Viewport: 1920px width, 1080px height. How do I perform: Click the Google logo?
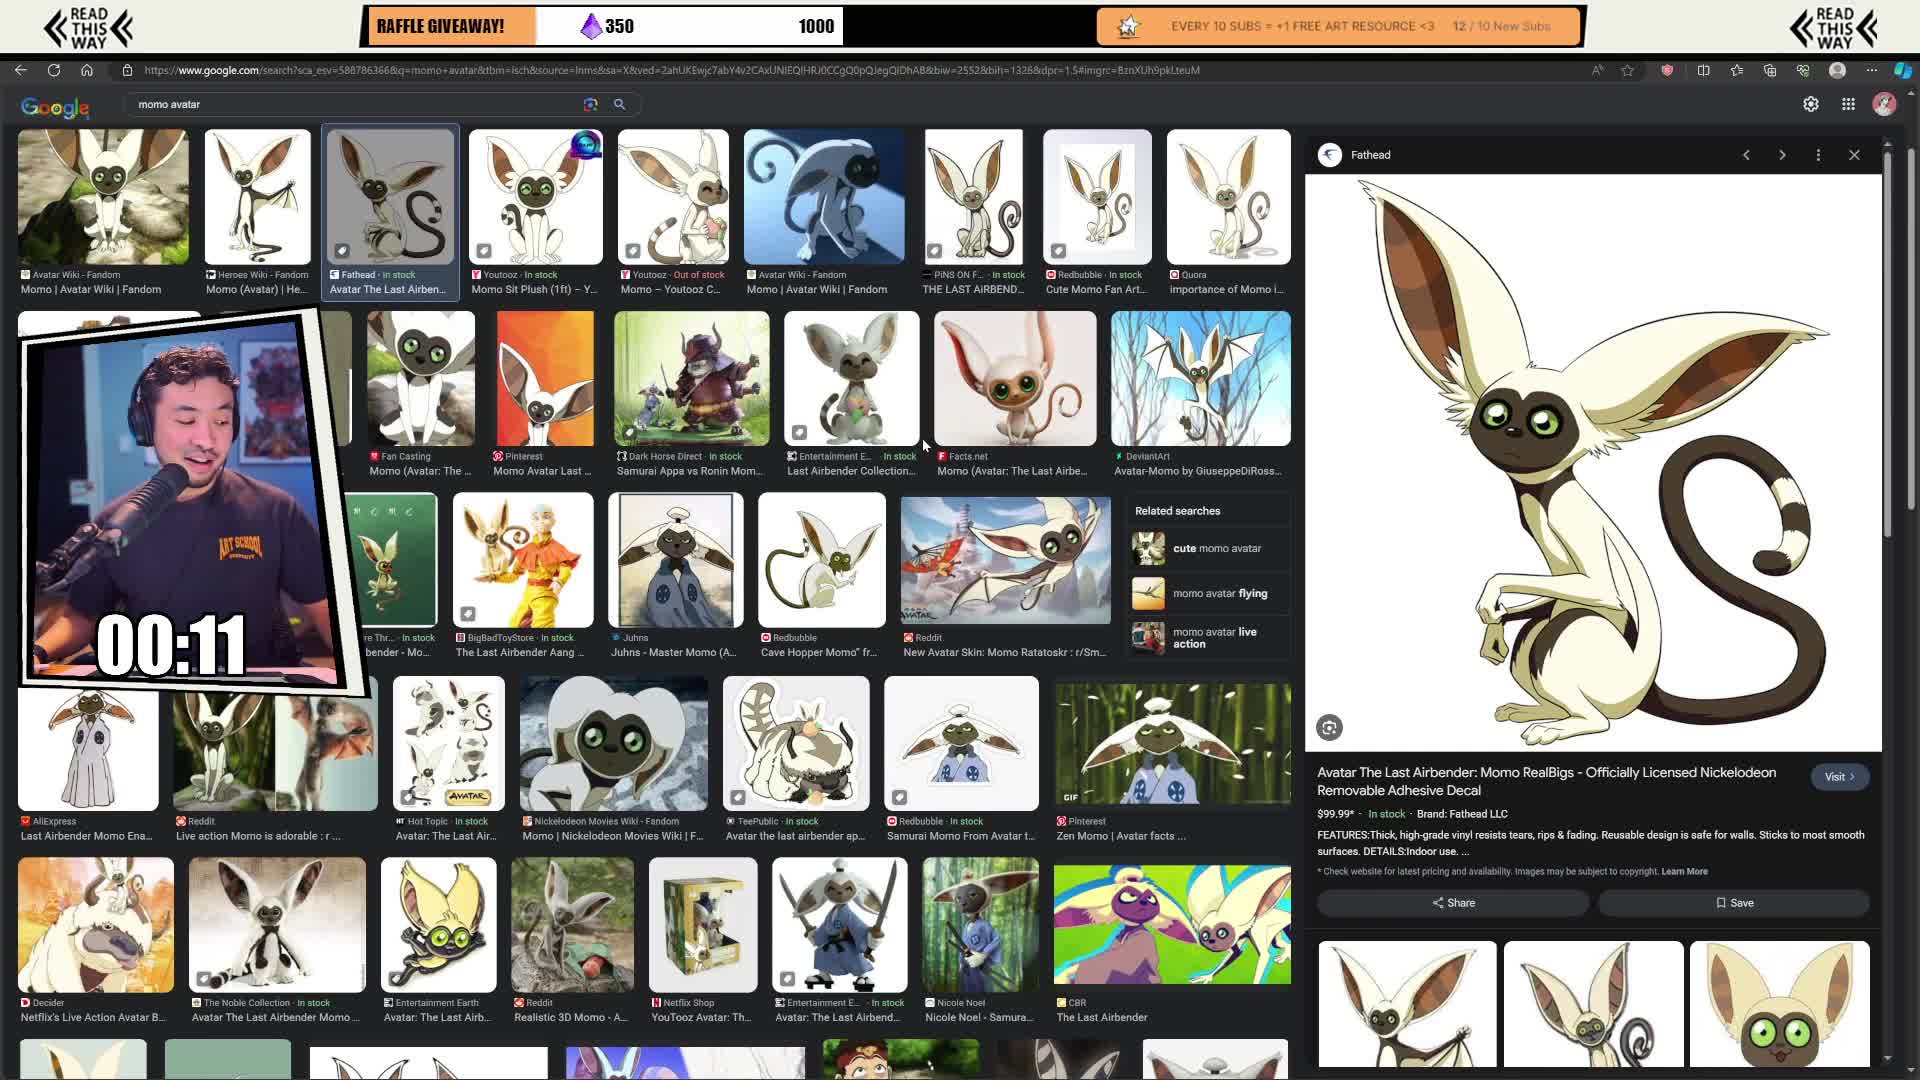(x=55, y=106)
